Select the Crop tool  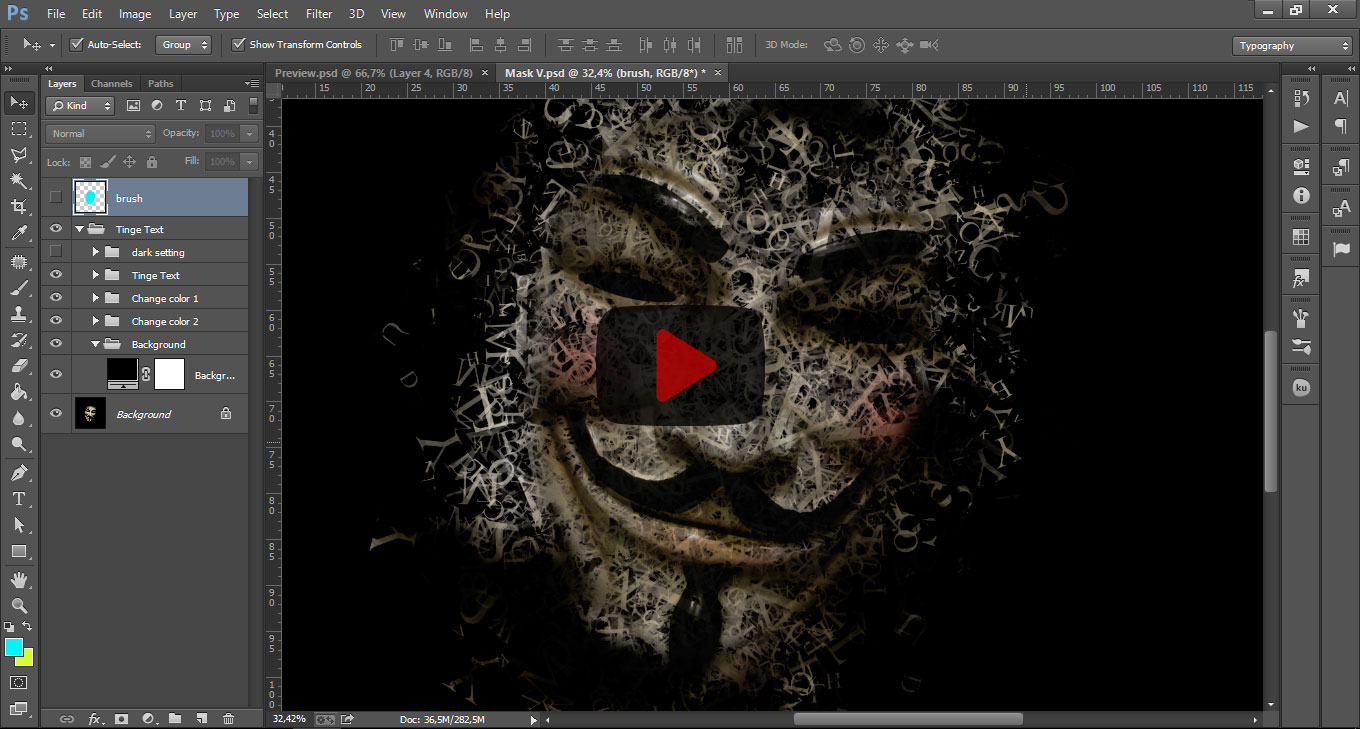[18, 207]
